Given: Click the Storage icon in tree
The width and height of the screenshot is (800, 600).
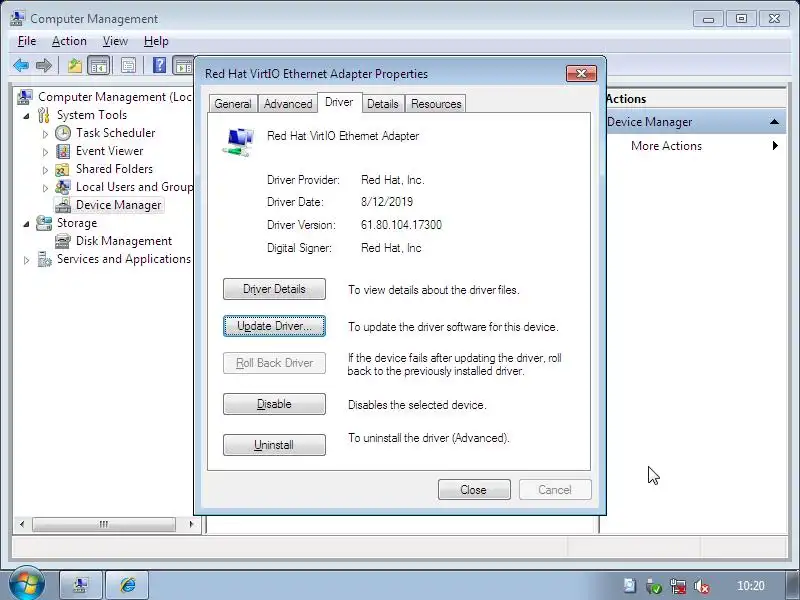Looking at the screenshot, I should (44, 223).
